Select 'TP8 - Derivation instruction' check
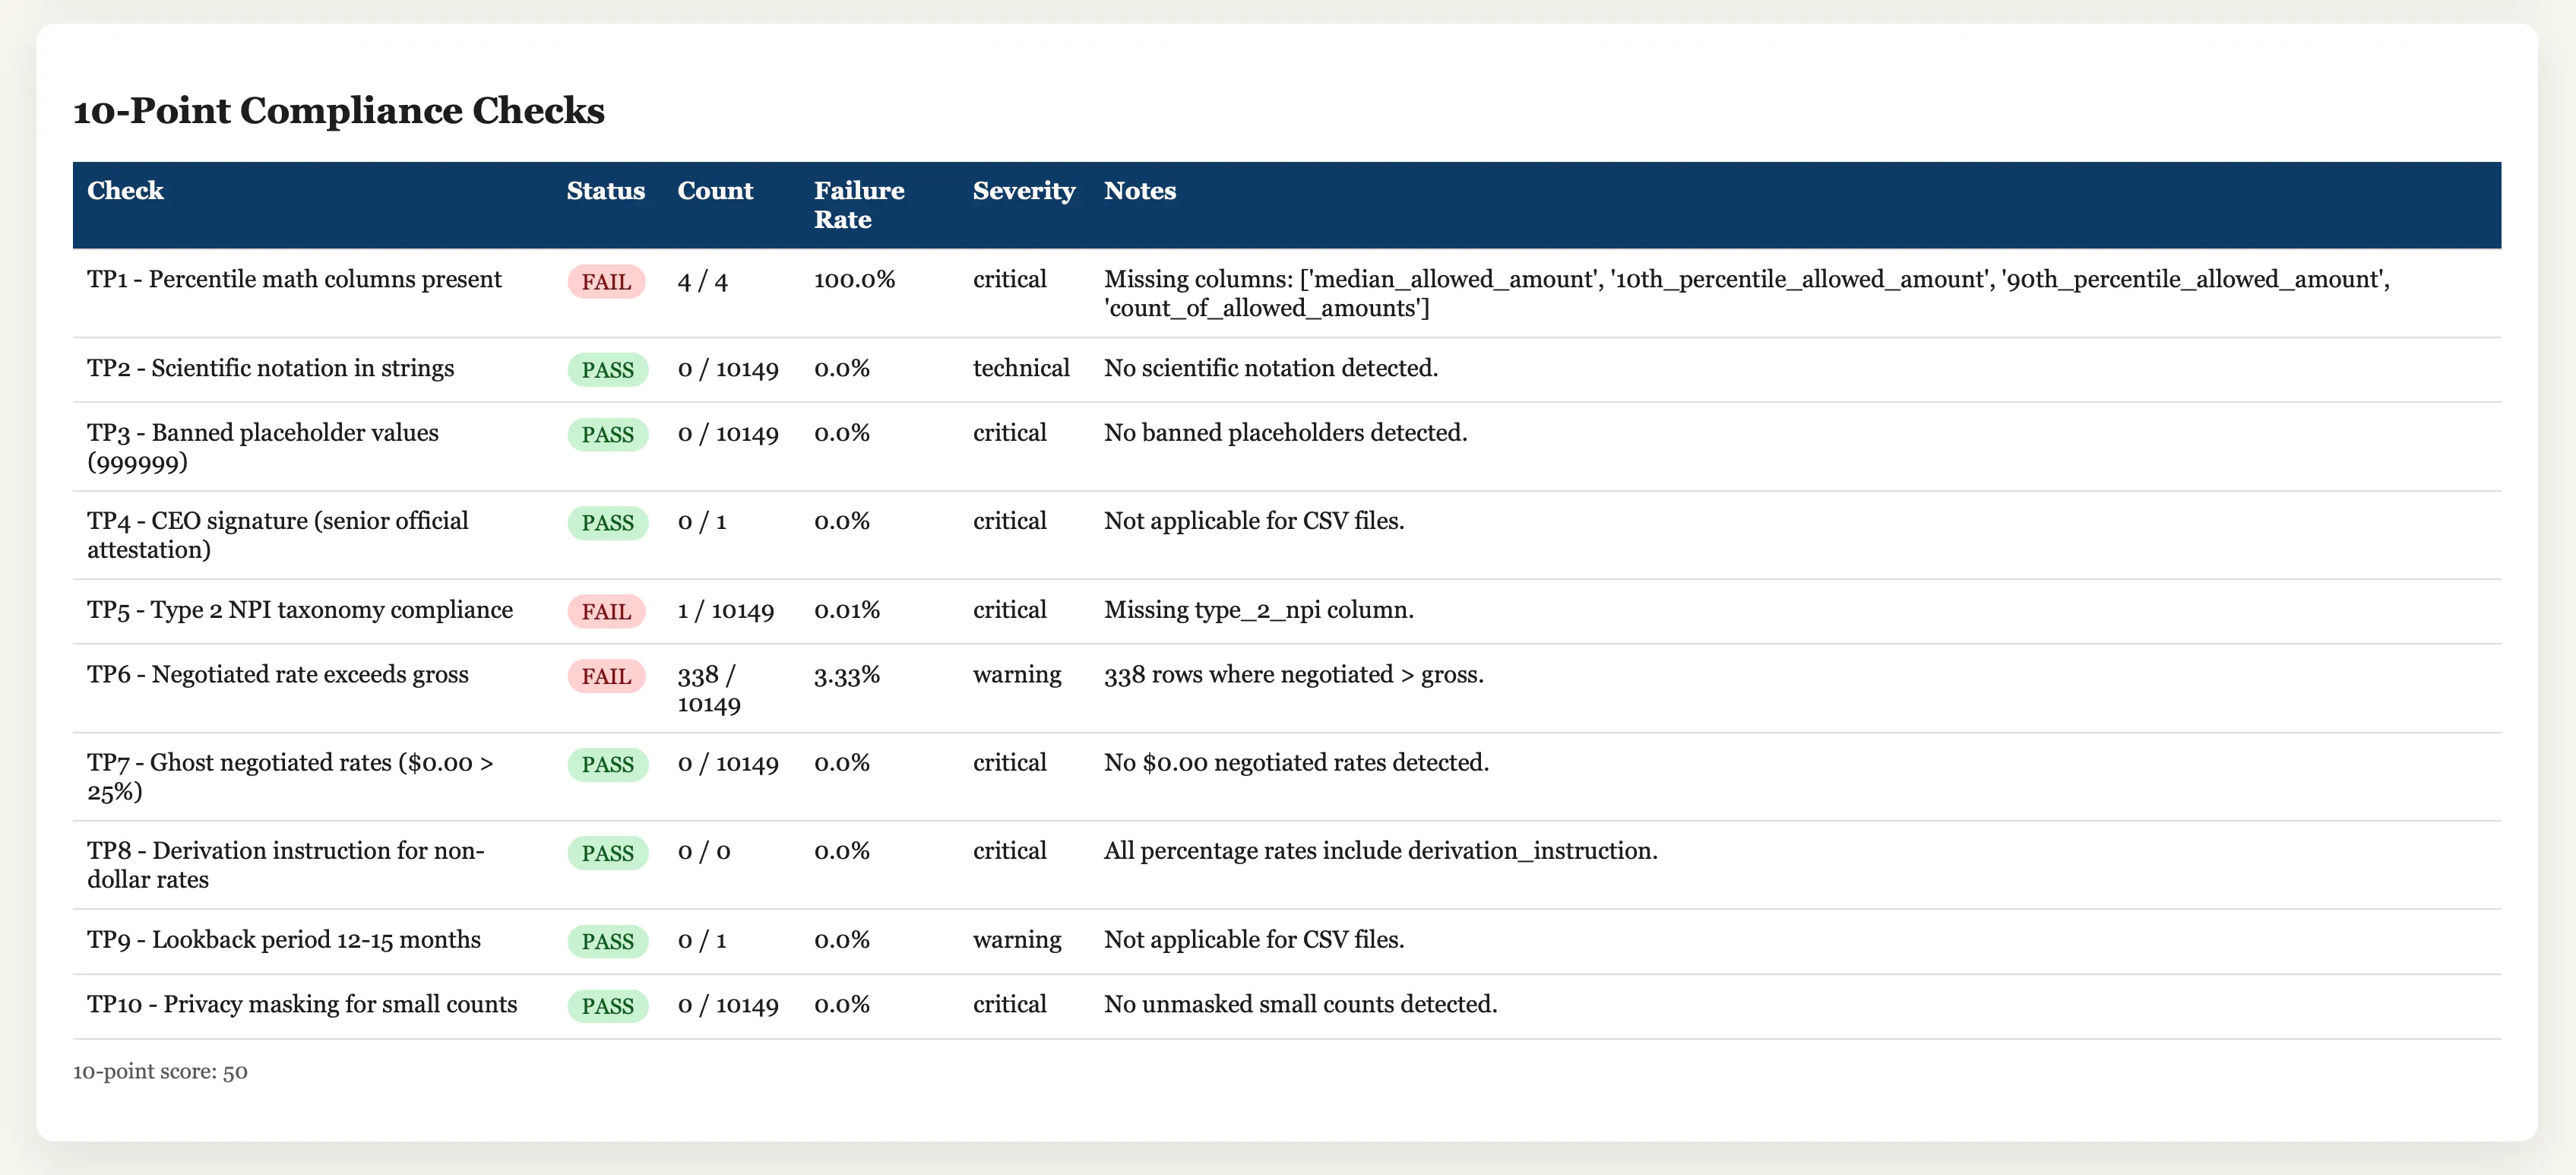This screenshot has height=1175, width=2576. tap(285, 865)
